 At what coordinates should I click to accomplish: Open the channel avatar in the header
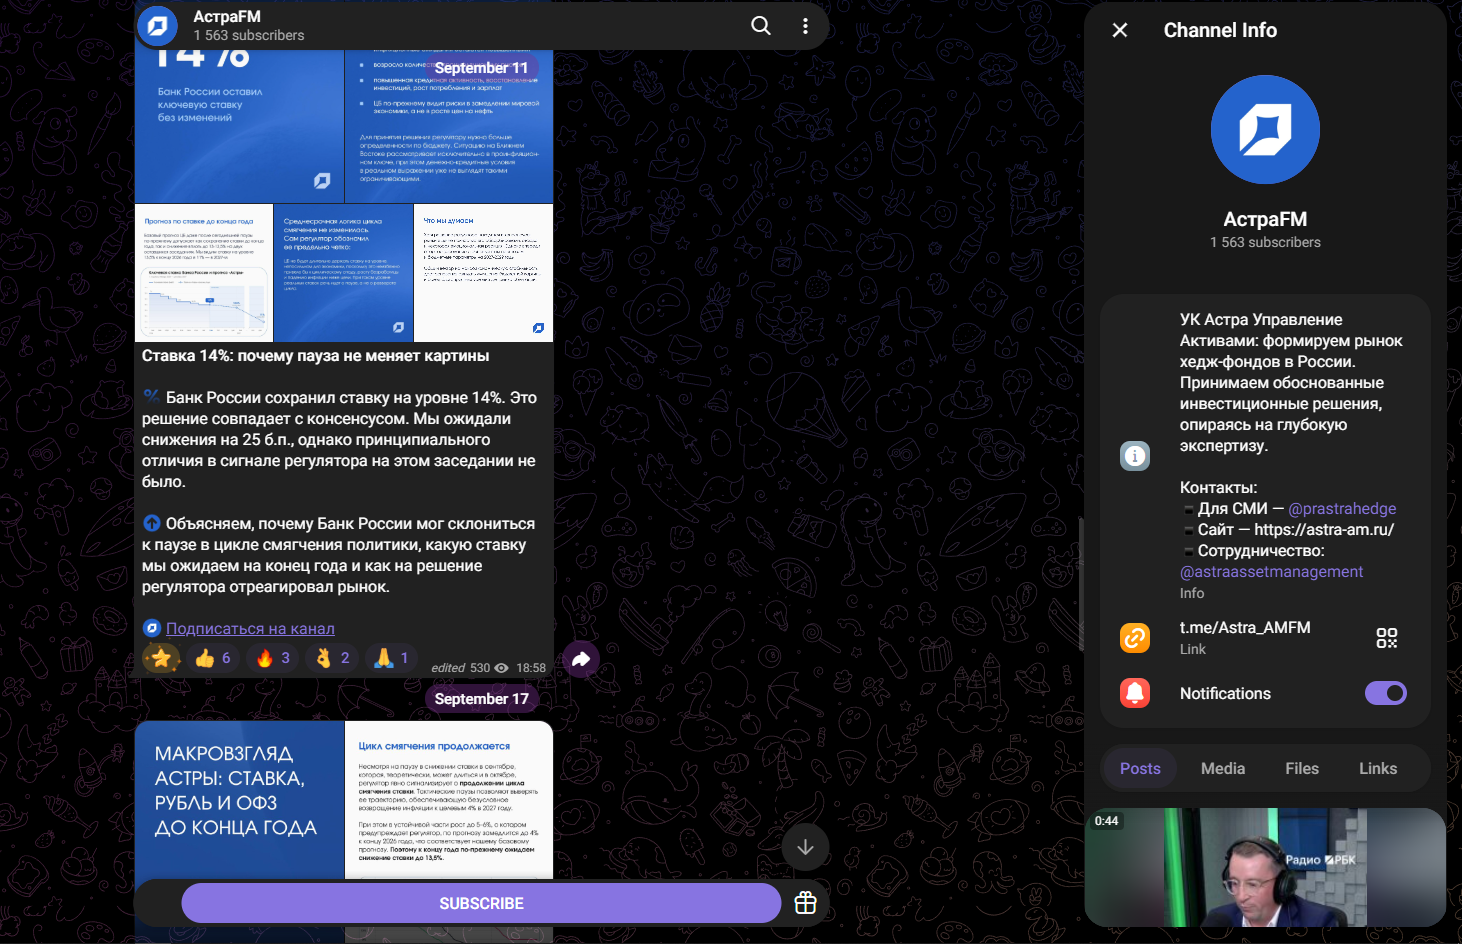point(158,26)
